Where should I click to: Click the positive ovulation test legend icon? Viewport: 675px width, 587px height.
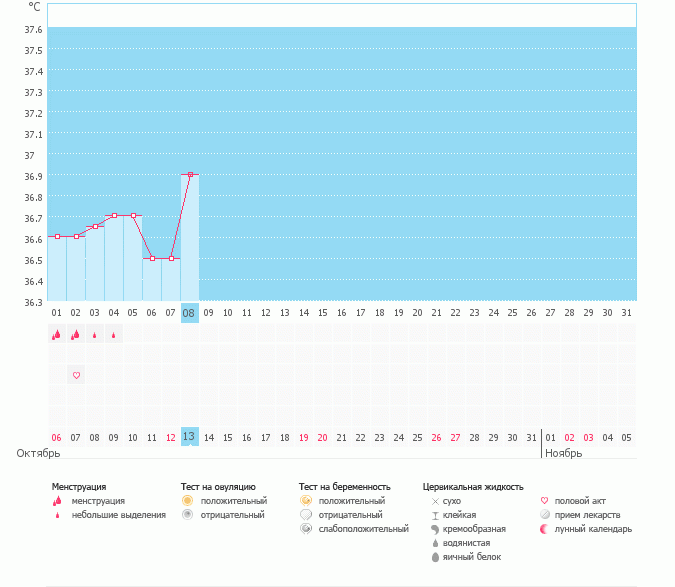(187, 500)
